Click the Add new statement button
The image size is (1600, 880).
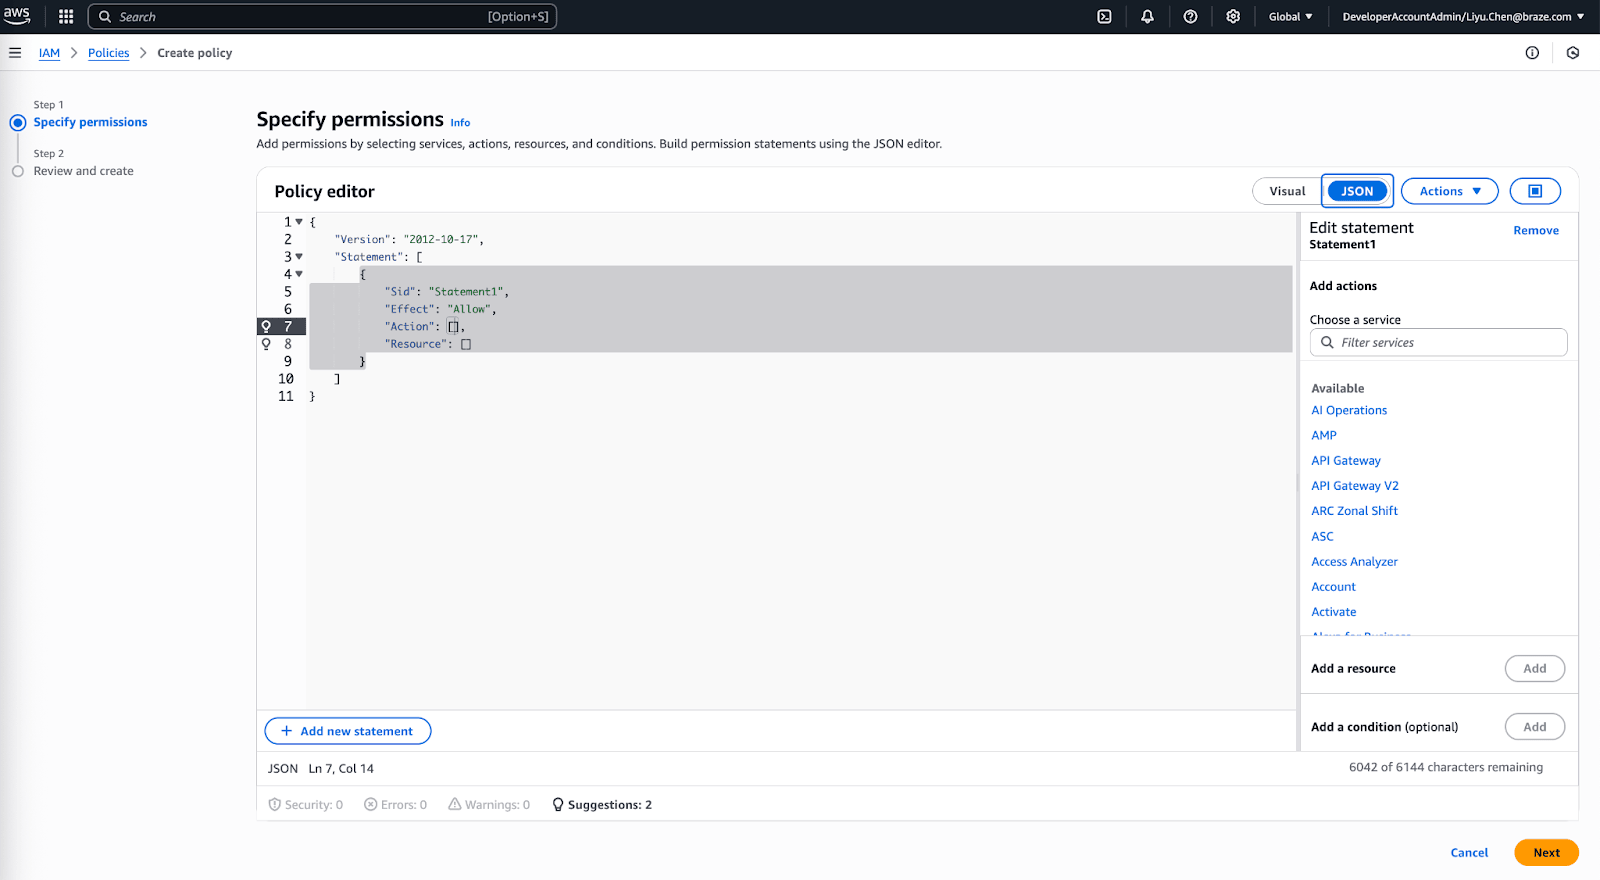pos(347,731)
